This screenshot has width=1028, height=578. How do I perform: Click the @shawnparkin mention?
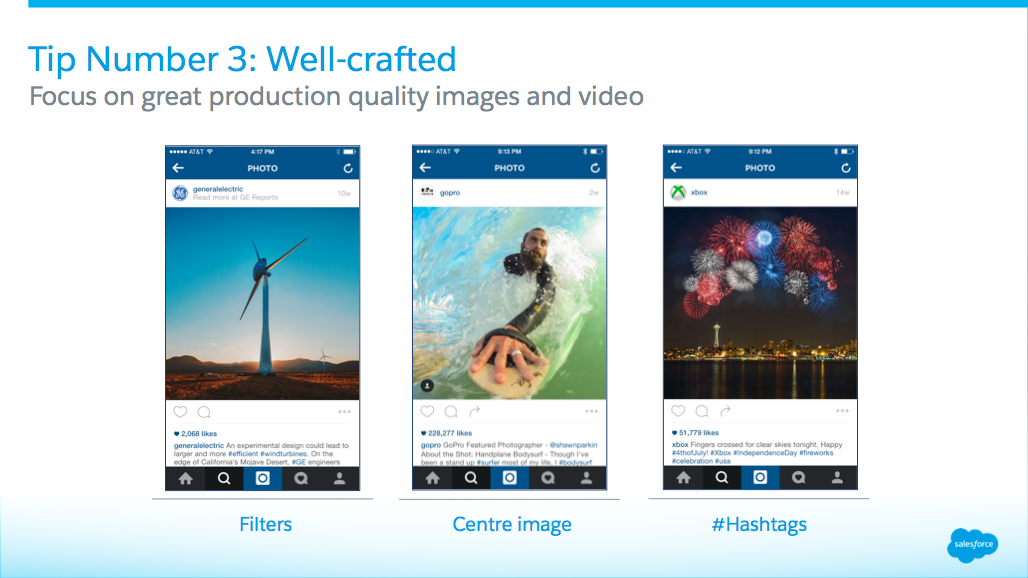pos(573,445)
